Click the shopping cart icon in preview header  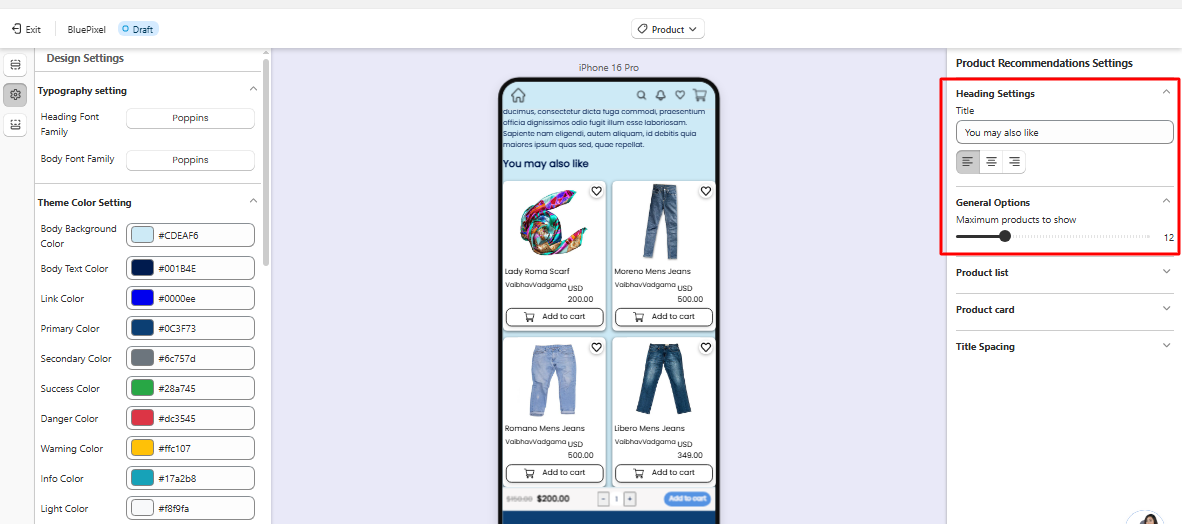tap(699, 96)
